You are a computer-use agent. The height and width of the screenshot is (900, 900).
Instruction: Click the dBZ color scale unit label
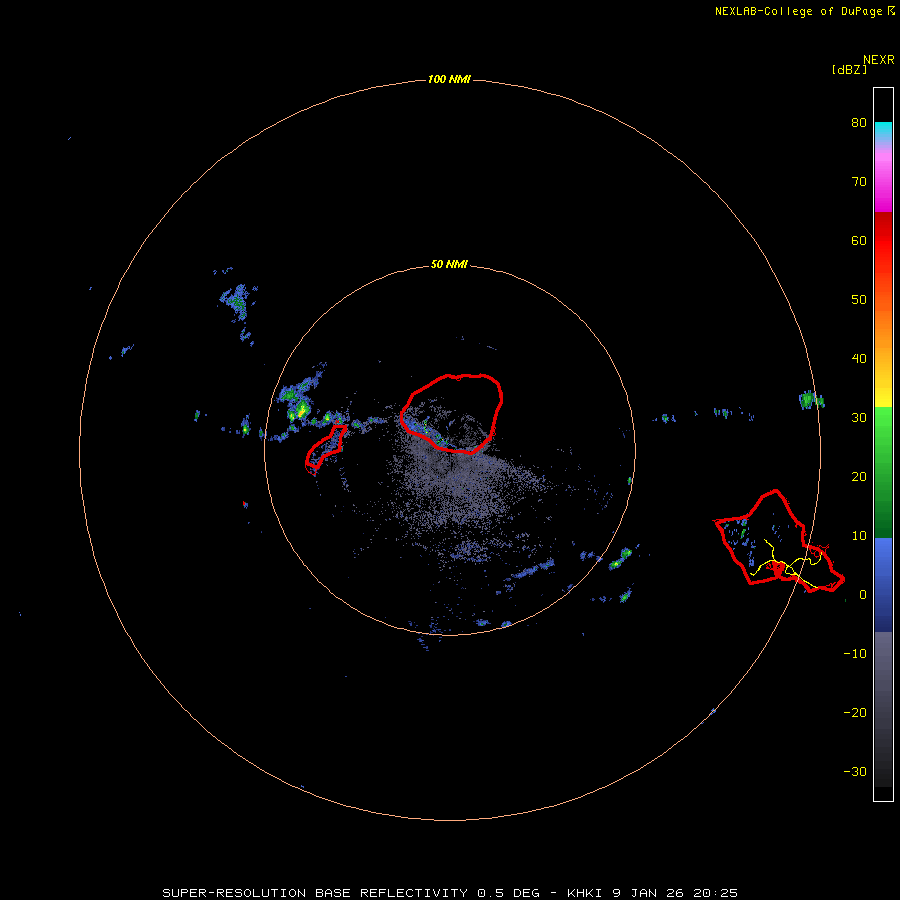pos(849,69)
